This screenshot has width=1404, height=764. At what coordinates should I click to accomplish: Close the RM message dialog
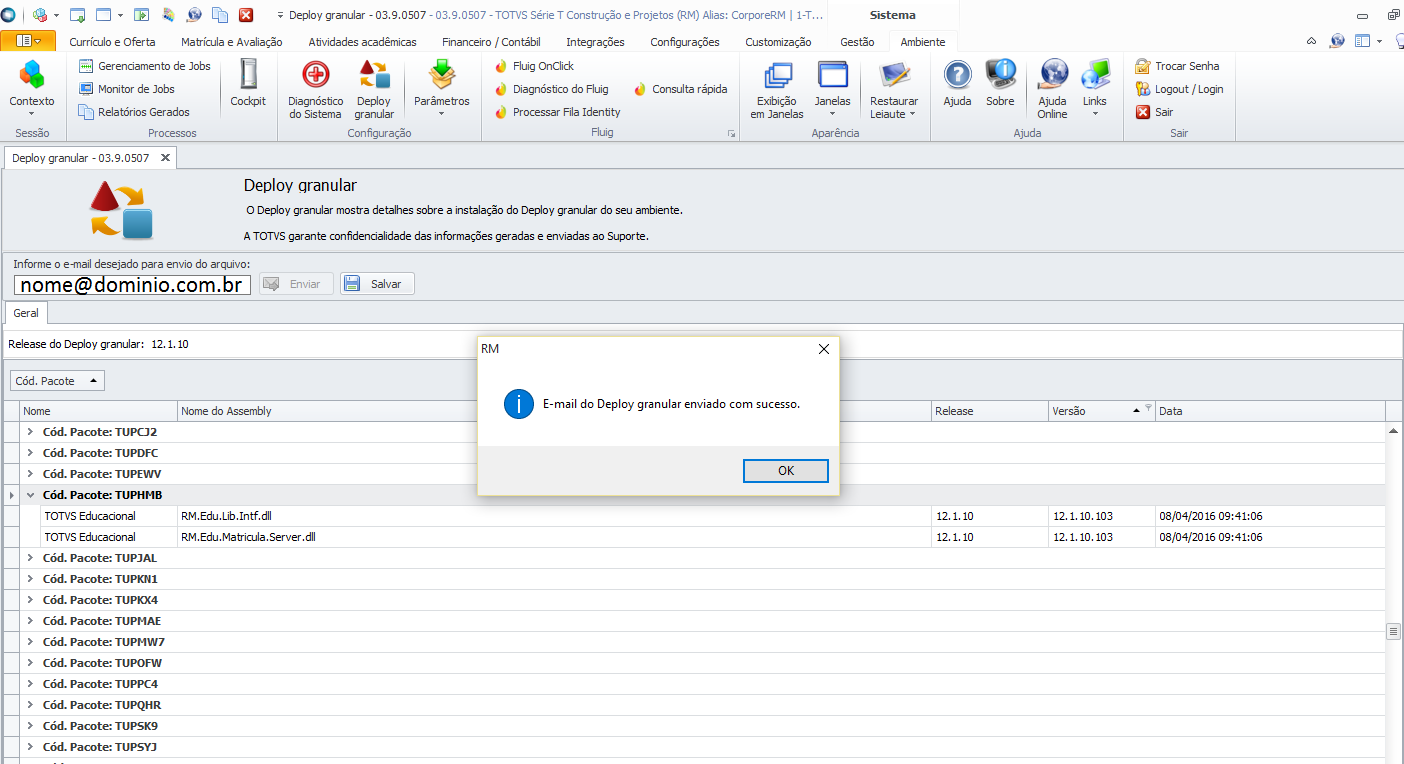pos(824,349)
